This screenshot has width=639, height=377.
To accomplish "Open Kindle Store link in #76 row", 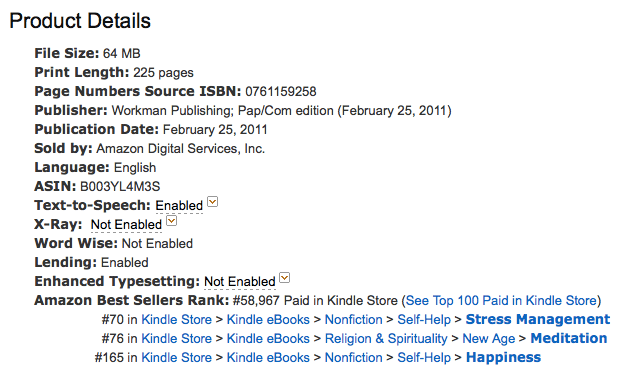I will click(176, 338).
